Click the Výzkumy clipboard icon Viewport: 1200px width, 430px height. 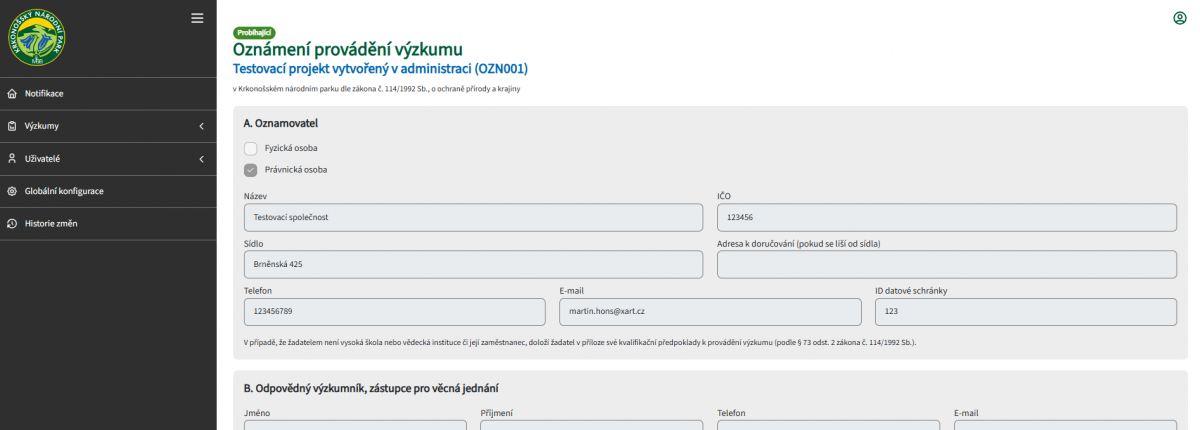tap(12, 126)
